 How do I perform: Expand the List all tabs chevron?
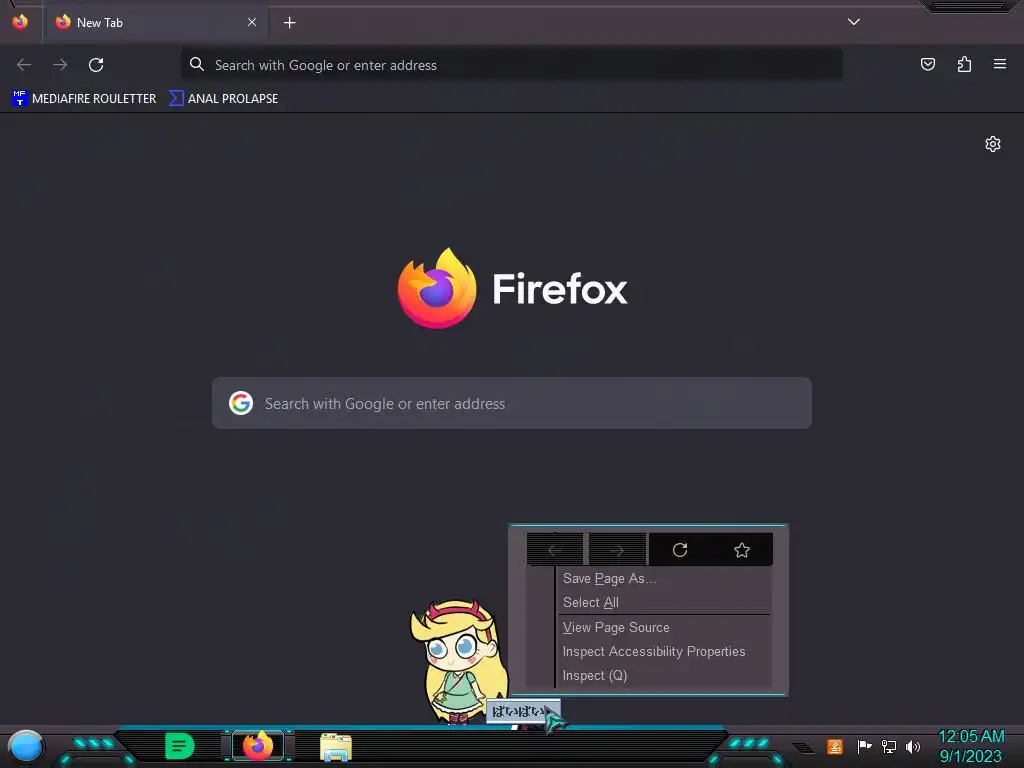[x=854, y=22]
